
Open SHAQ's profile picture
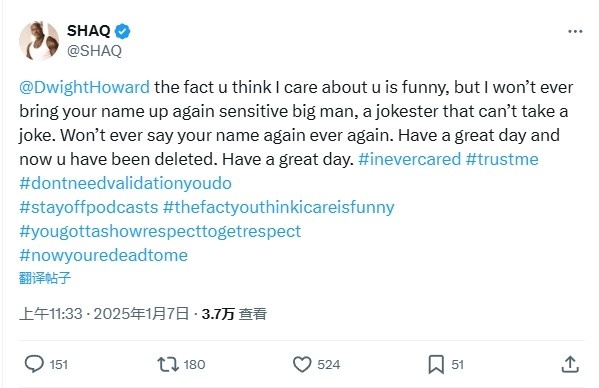point(39,41)
